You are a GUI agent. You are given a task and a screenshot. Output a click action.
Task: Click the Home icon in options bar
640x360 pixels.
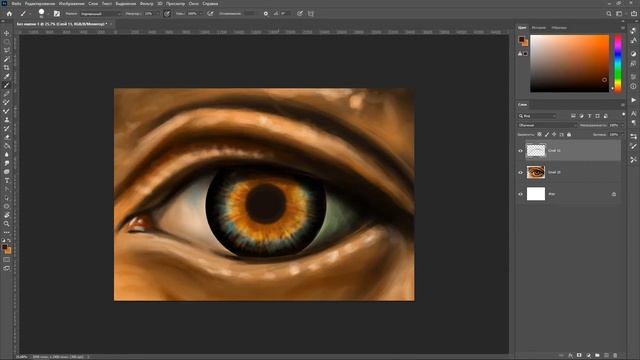9,13
